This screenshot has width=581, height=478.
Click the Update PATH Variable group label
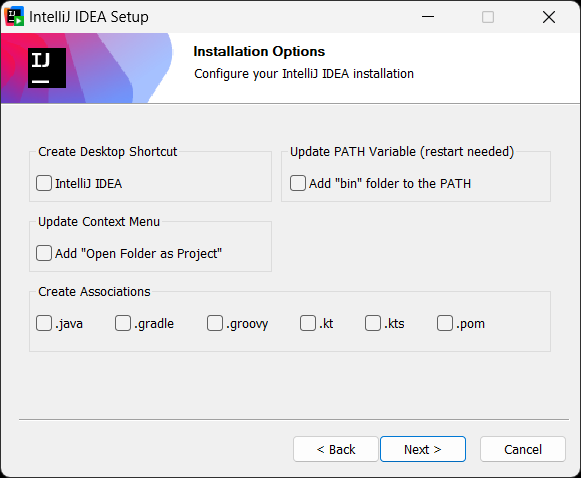(402, 152)
